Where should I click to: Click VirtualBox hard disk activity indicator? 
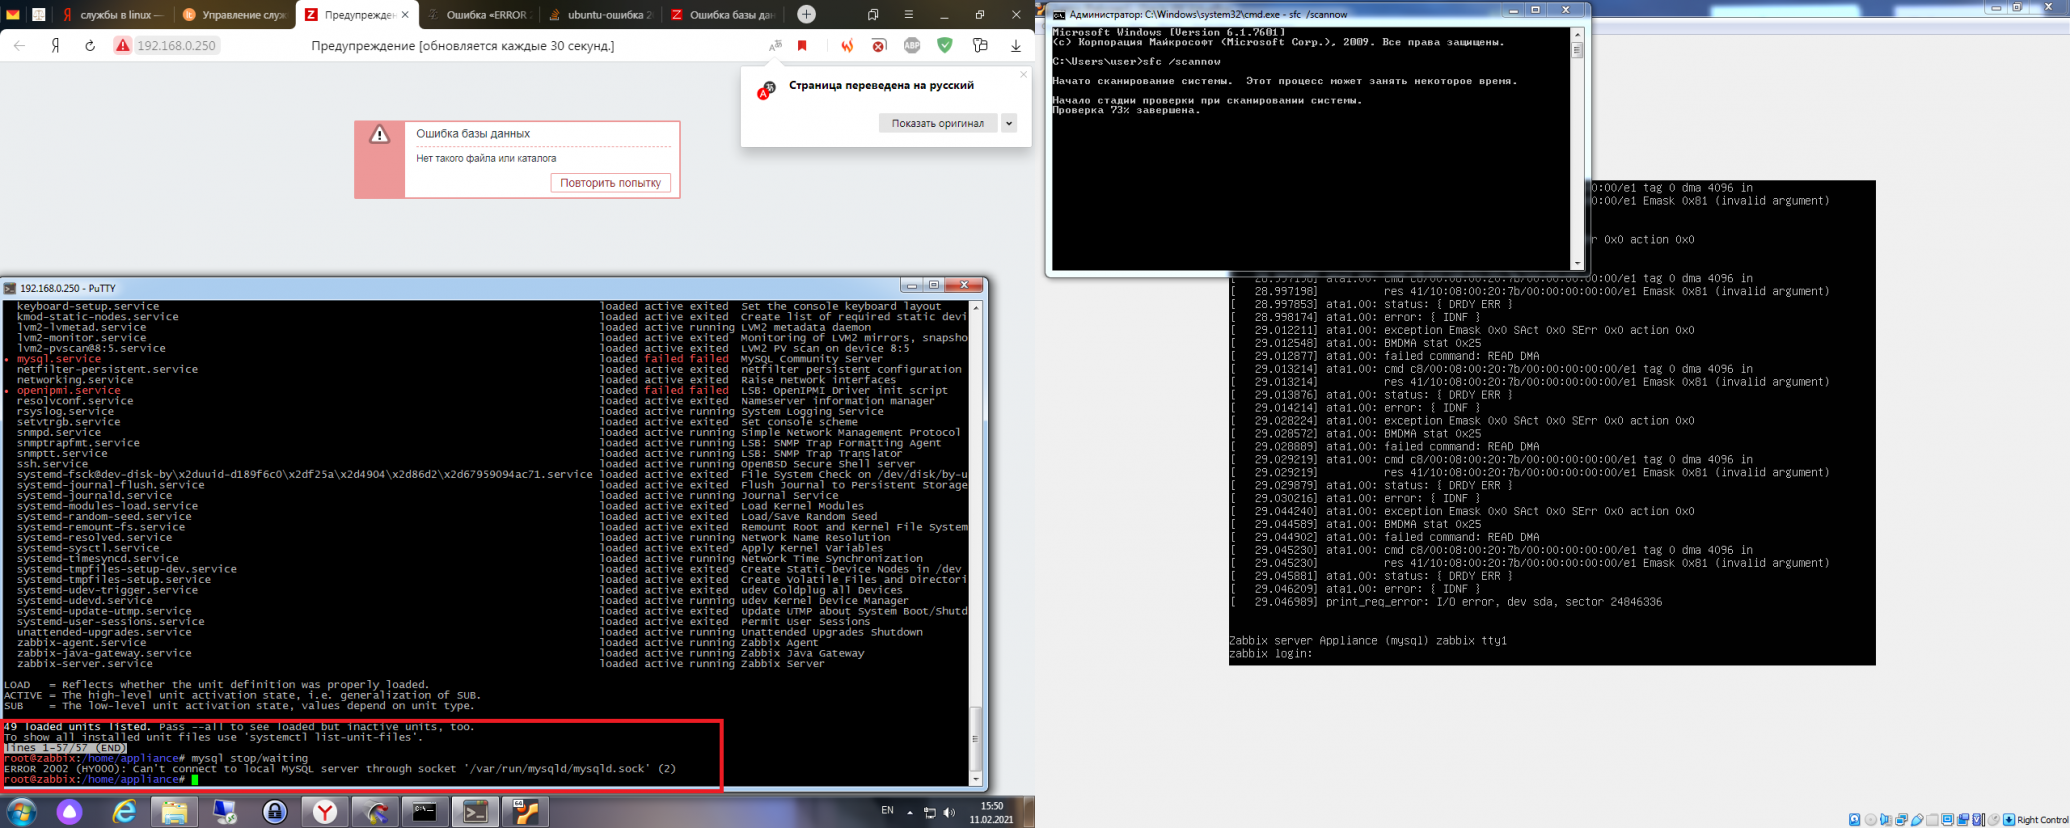(1855, 820)
